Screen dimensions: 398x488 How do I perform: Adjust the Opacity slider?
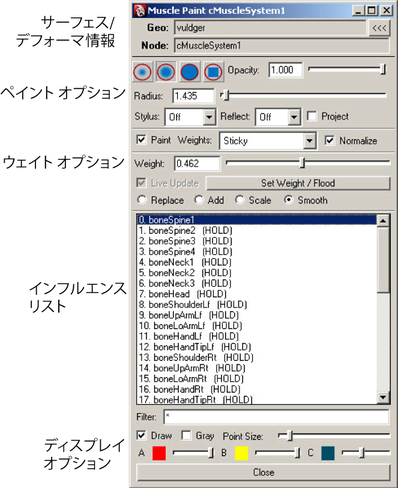[x=347, y=69]
